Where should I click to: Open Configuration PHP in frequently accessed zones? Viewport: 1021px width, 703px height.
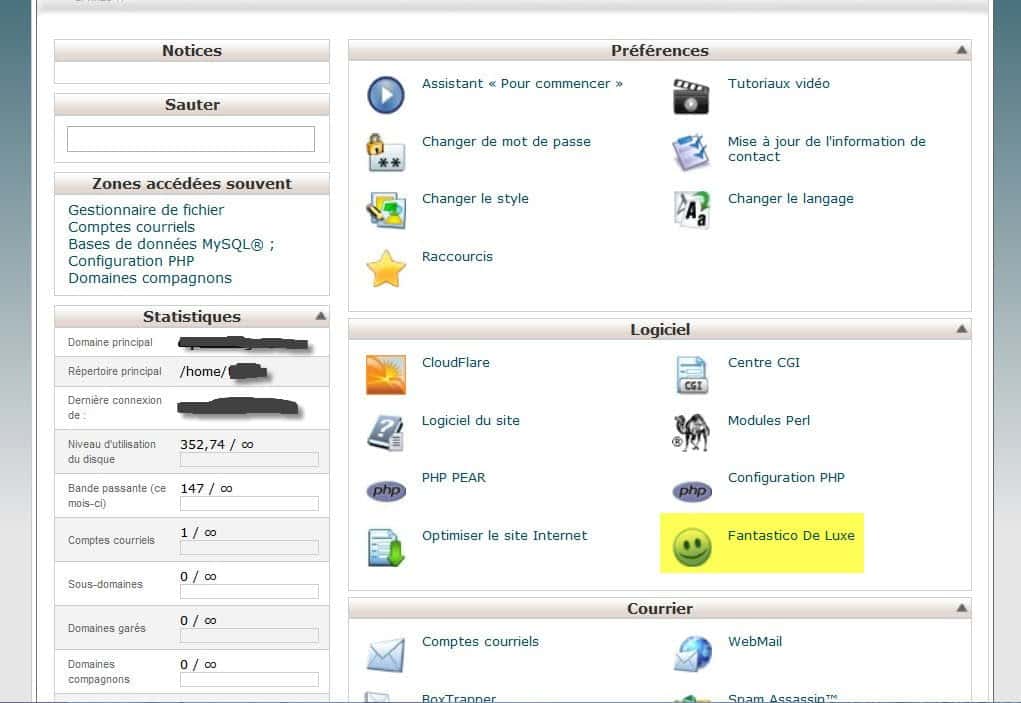131,260
